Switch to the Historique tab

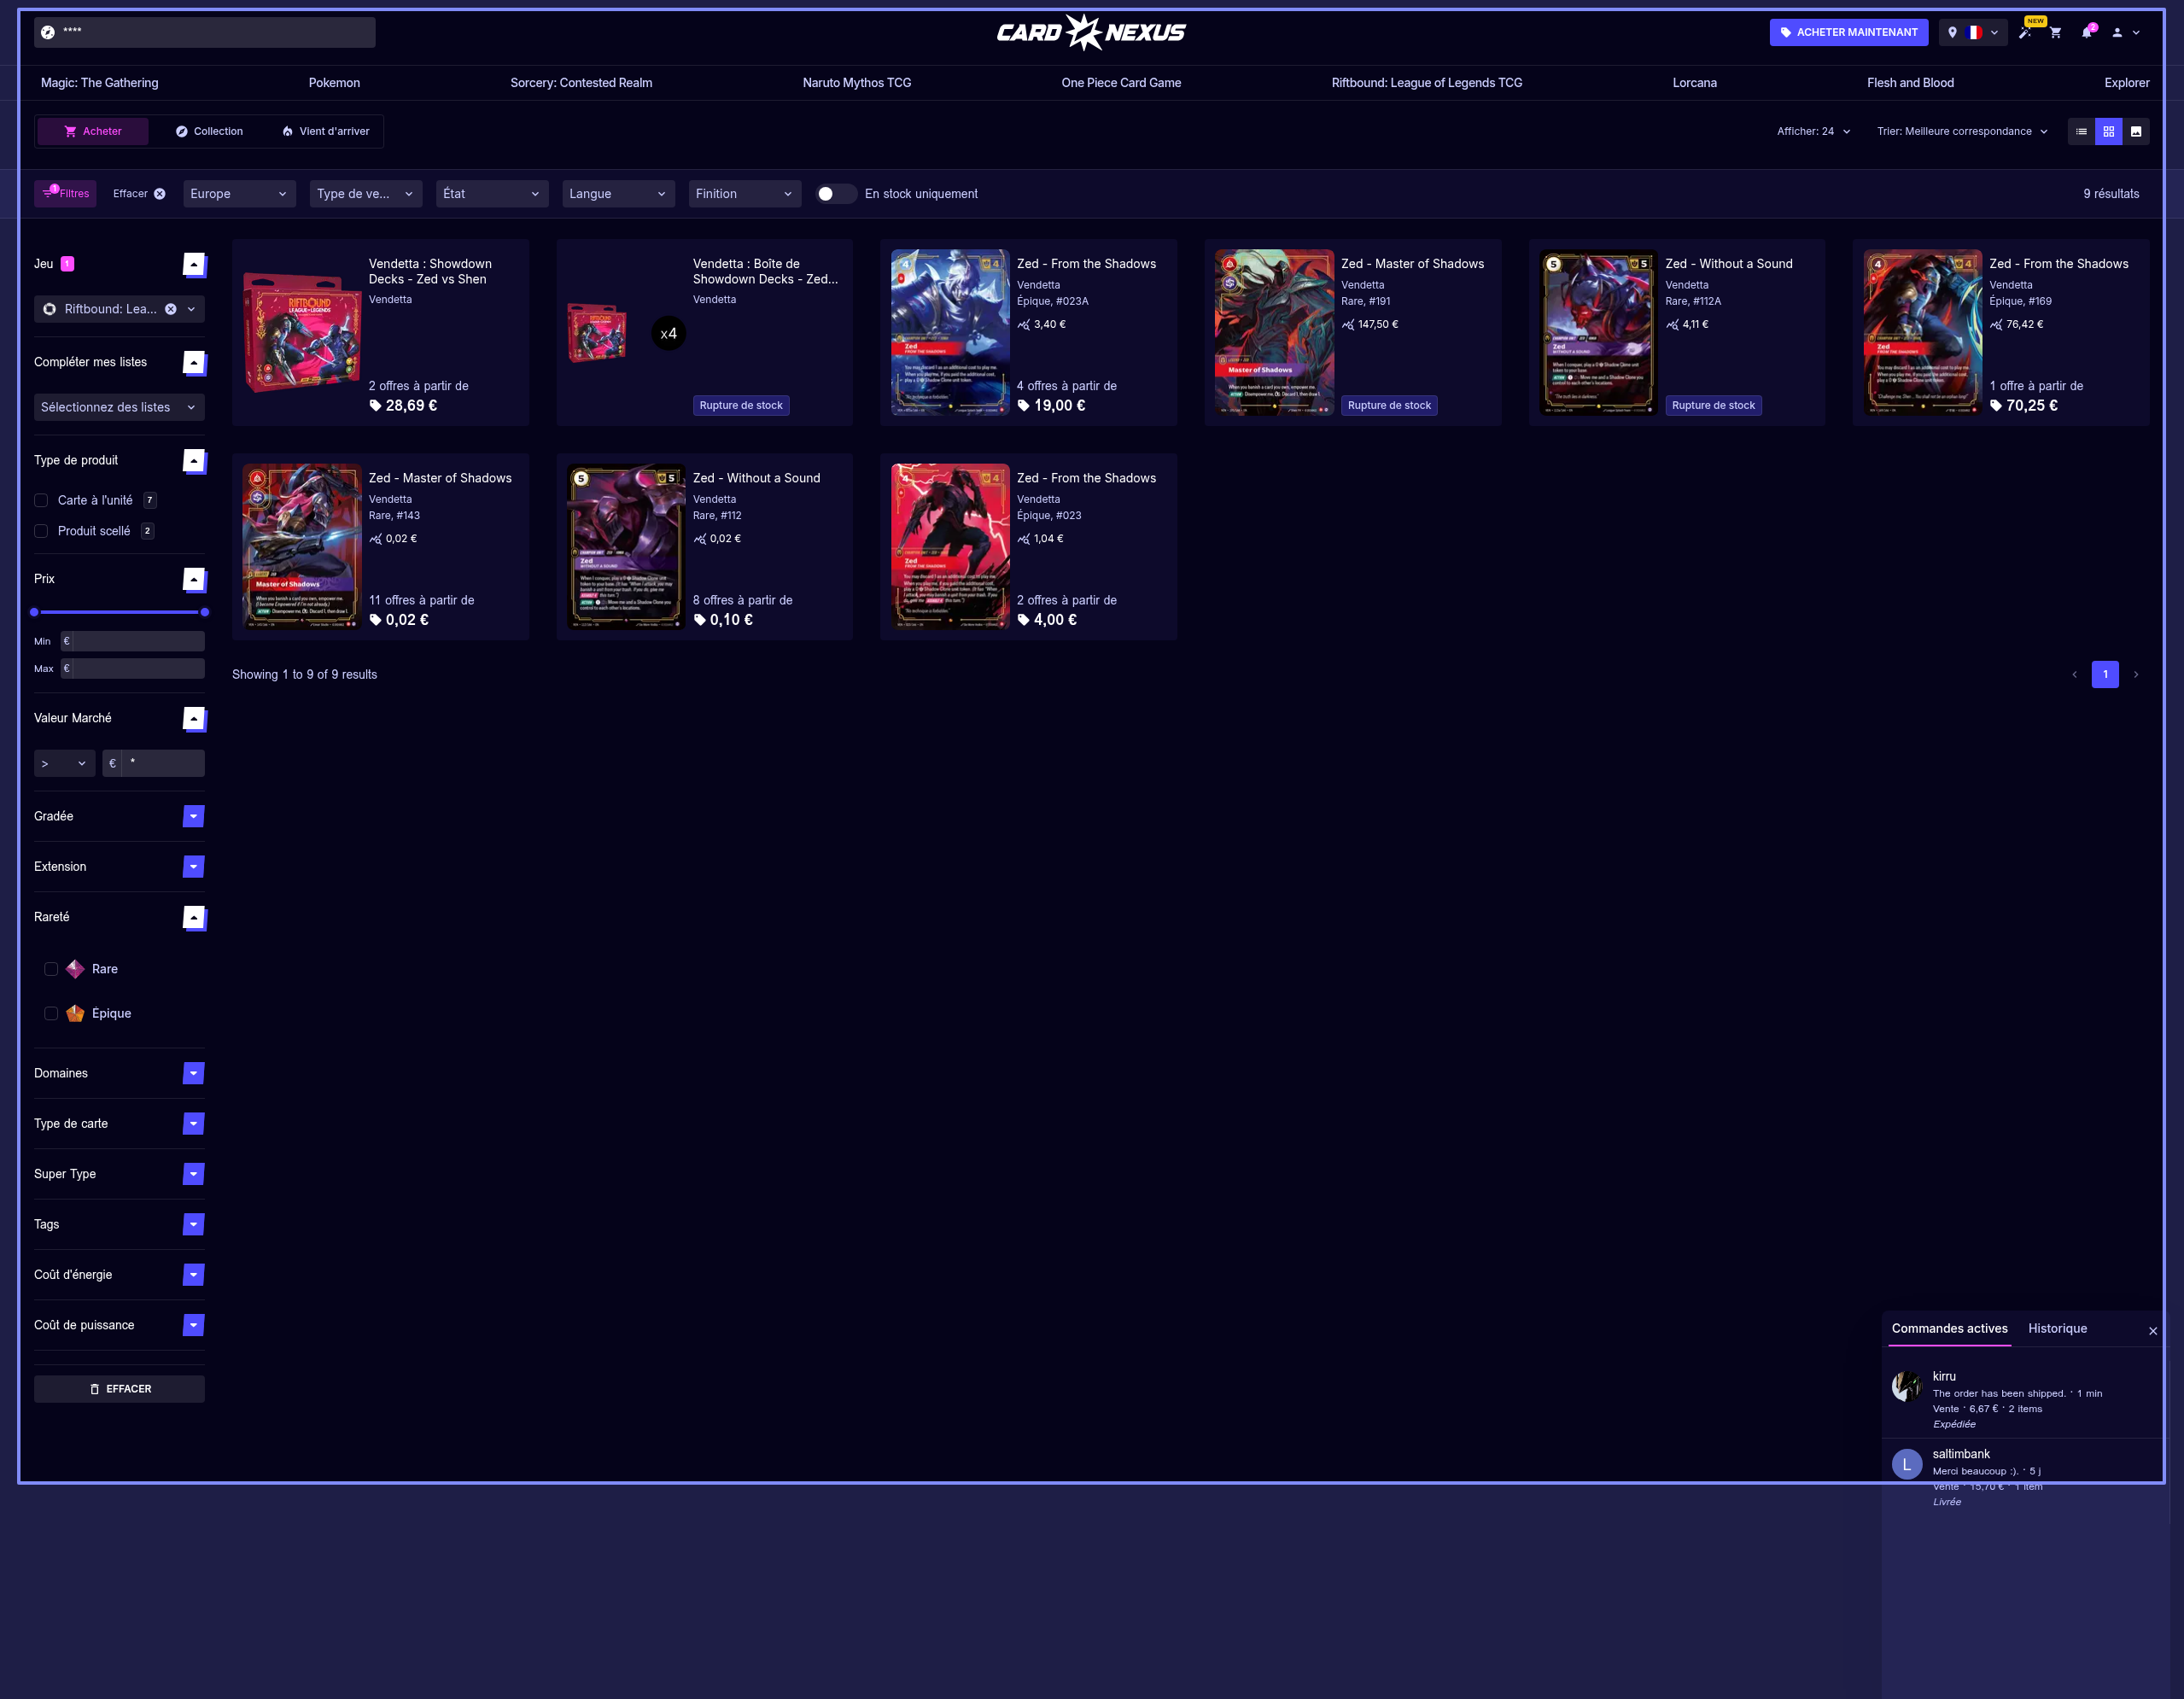pyautogui.click(x=2057, y=1328)
